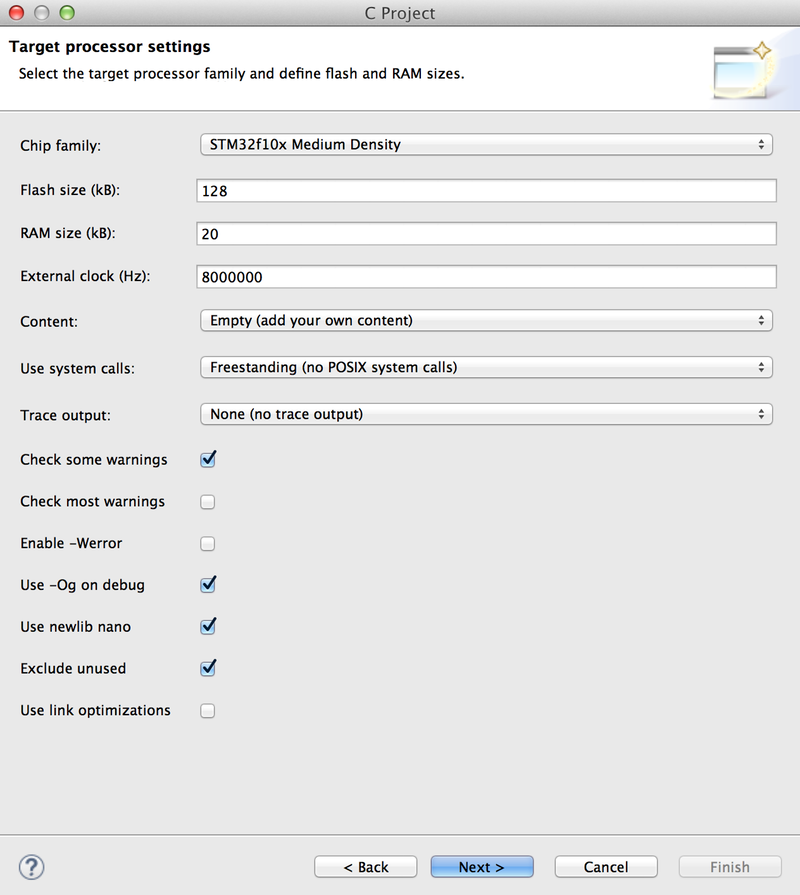Uncheck the Exclude unused checkbox

point(208,669)
